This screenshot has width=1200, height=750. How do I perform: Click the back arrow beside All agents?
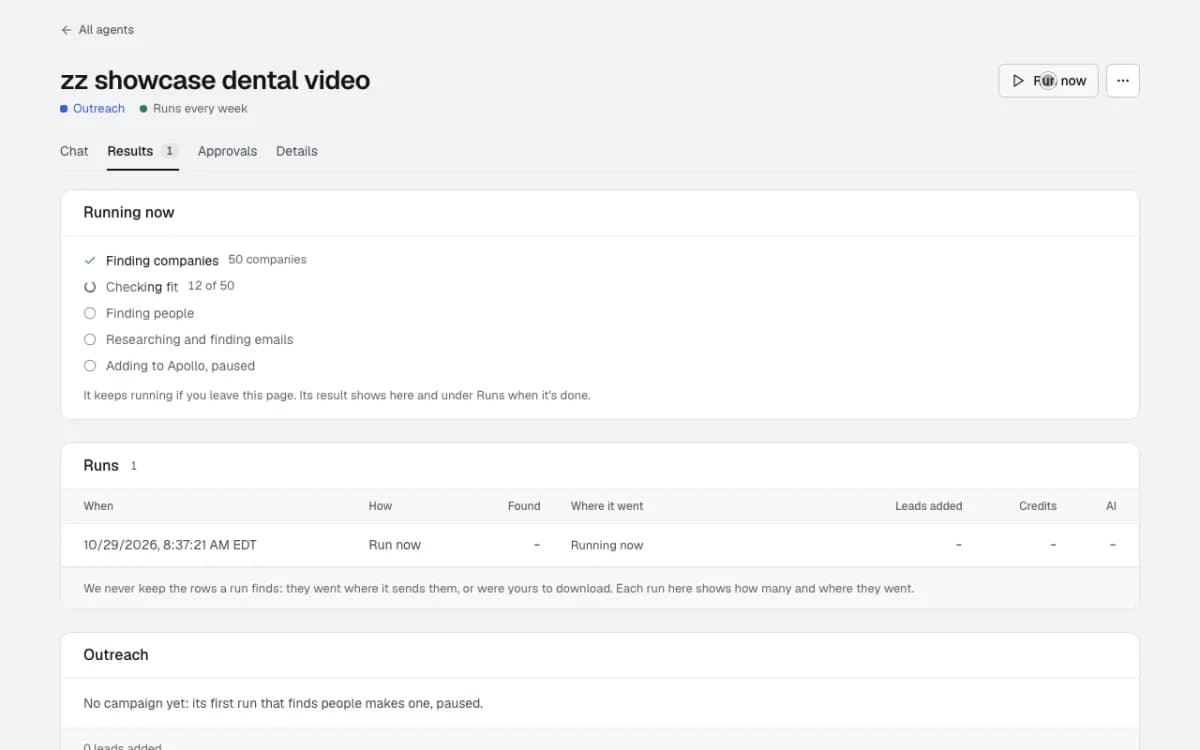click(x=66, y=30)
